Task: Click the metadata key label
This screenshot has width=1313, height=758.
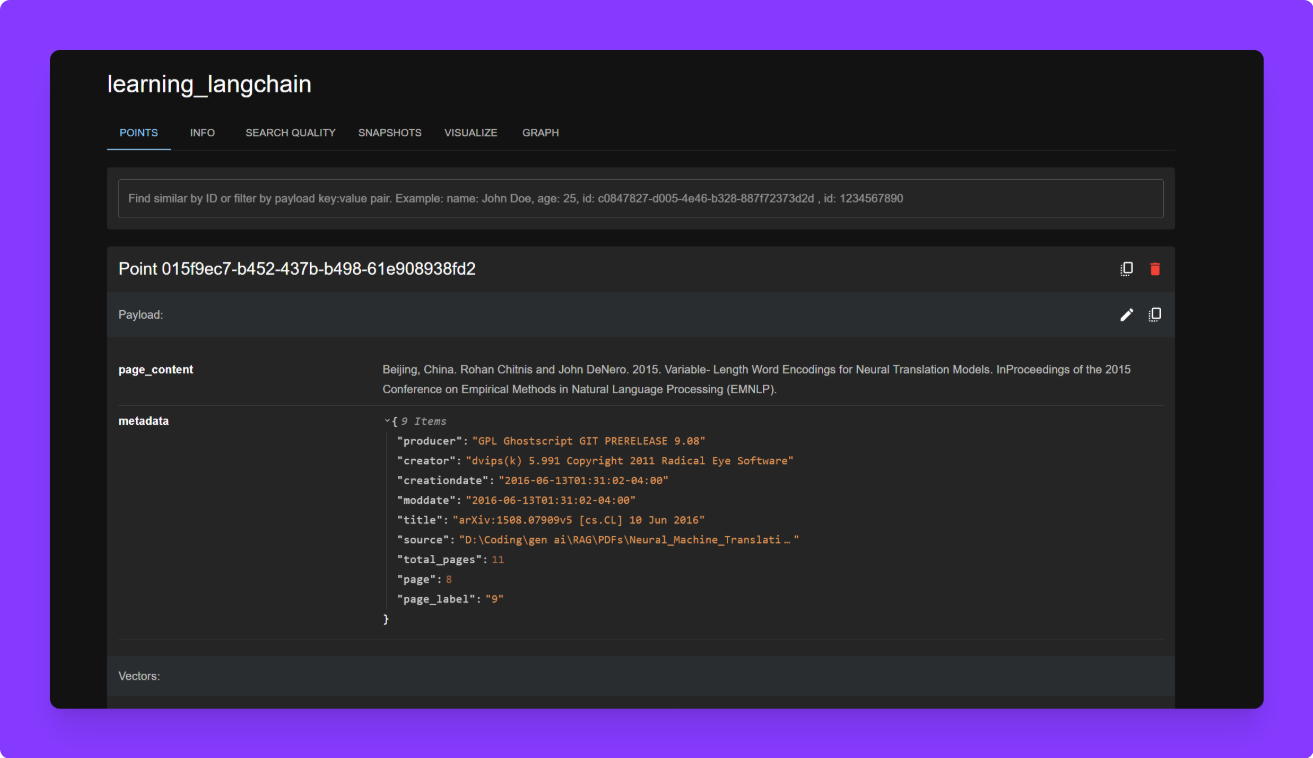Action: (144, 421)
